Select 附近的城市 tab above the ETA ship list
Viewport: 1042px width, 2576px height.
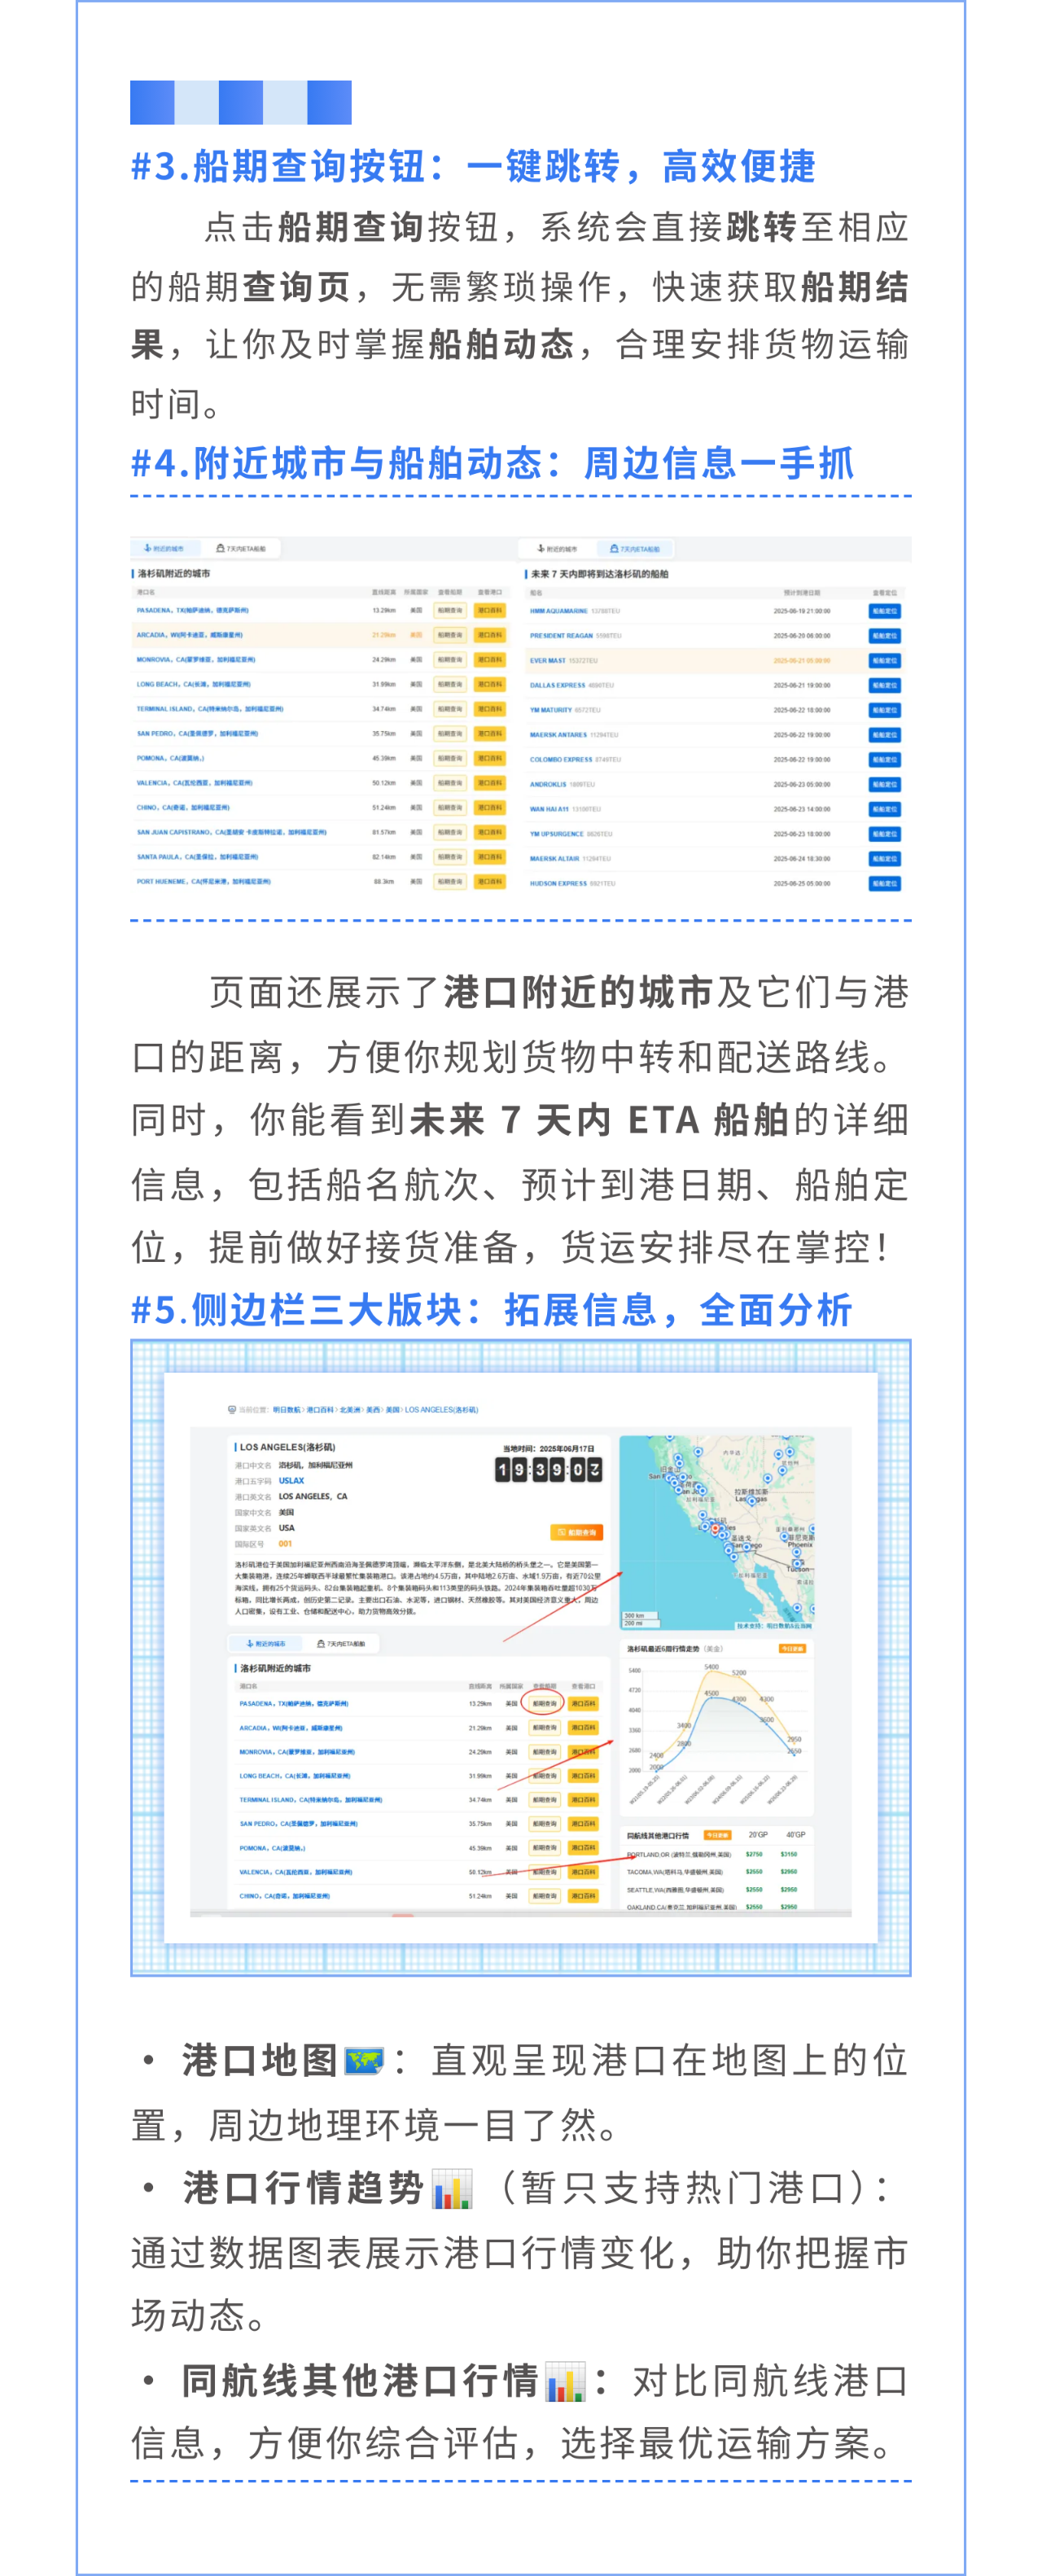pyautogui.click(x=557, y=548)
